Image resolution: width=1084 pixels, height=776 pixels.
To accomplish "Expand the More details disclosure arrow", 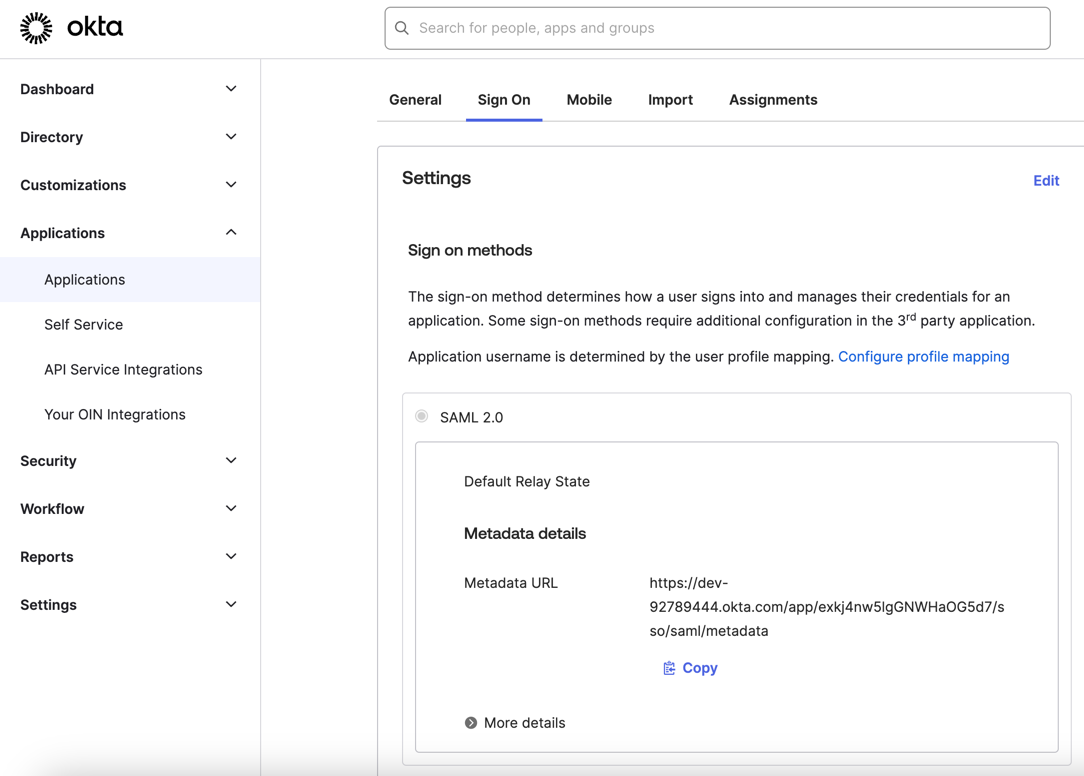I will coord(470,722).
